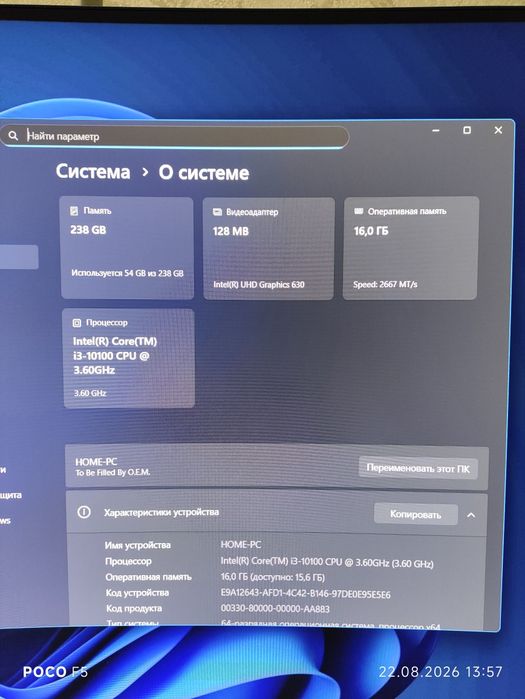Click the 'Оперативная память' row label in specs
Viewport: 525px width, 699px height.
coord(148,577)
